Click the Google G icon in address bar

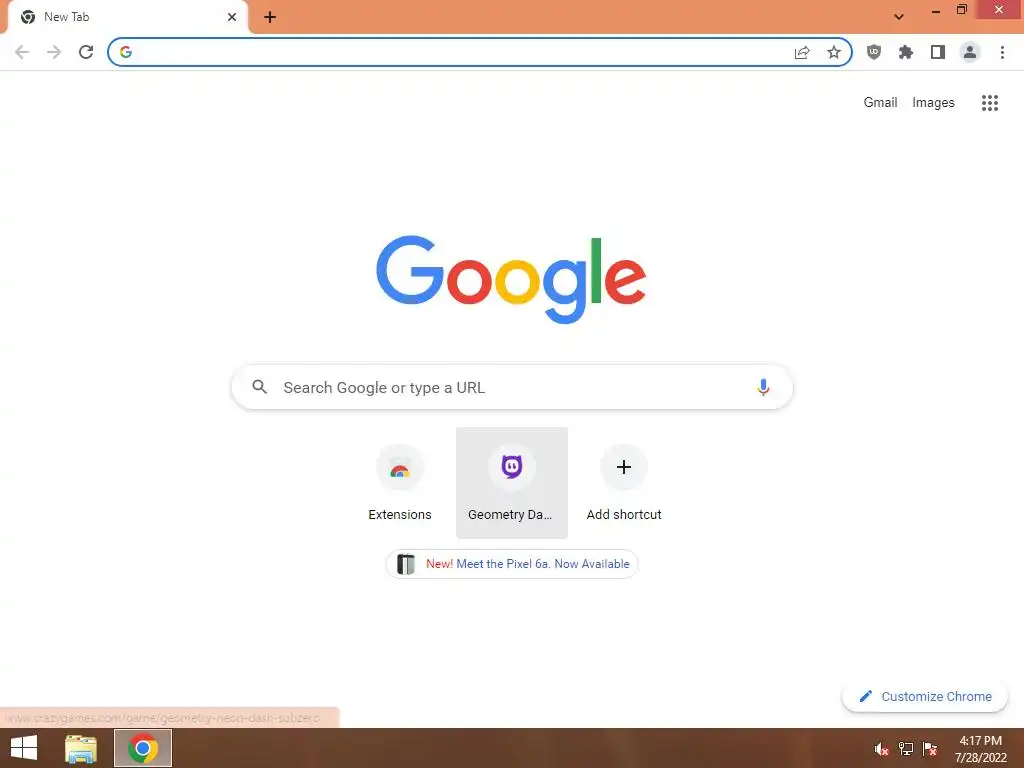tap(126, 52)
